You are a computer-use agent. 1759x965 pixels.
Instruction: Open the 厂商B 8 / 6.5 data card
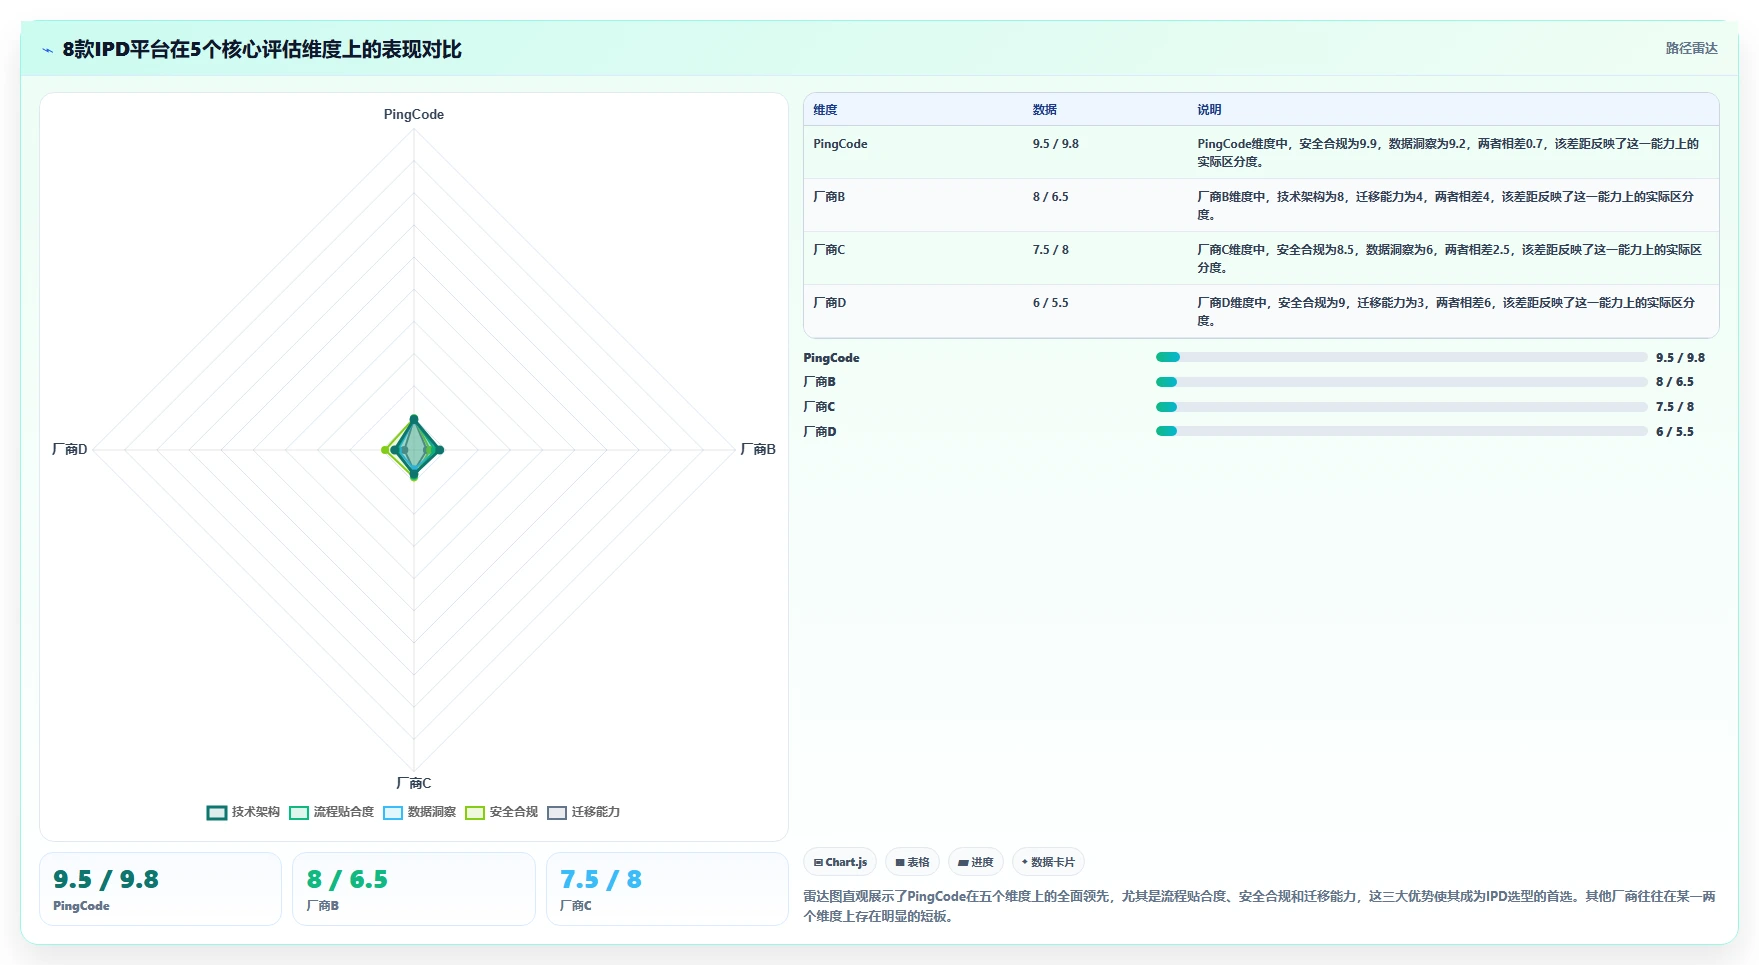pyautogui.click(x=414, y=889)
